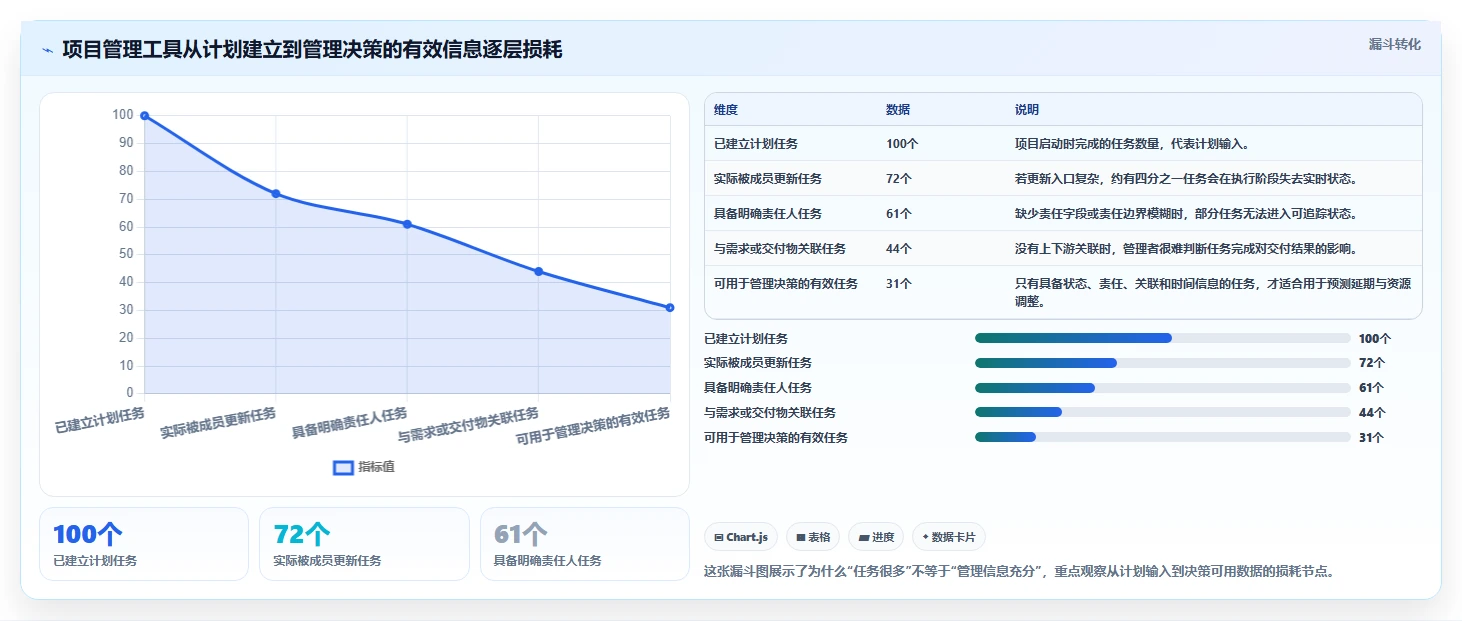Click table cell 已建立计划任务
The width and height of the screenshot is (1462, 621).
click(x=756, y=144)
